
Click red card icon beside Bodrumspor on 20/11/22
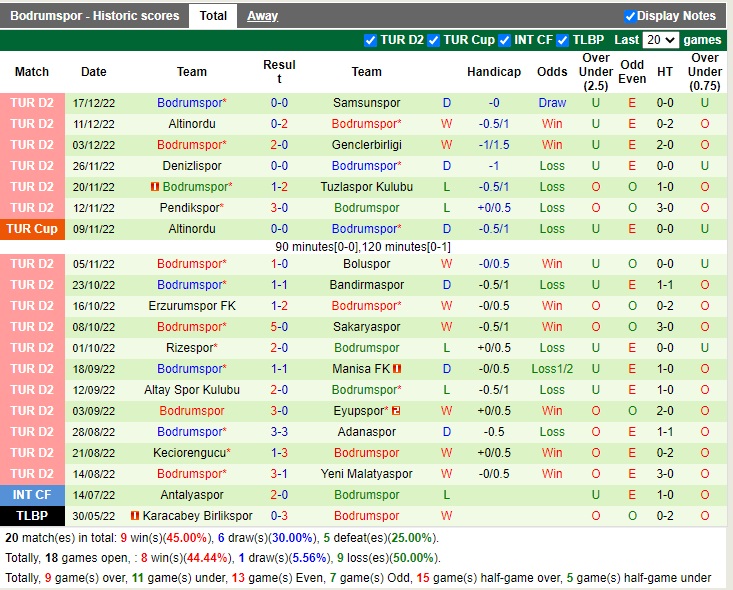tap(155, 187)
